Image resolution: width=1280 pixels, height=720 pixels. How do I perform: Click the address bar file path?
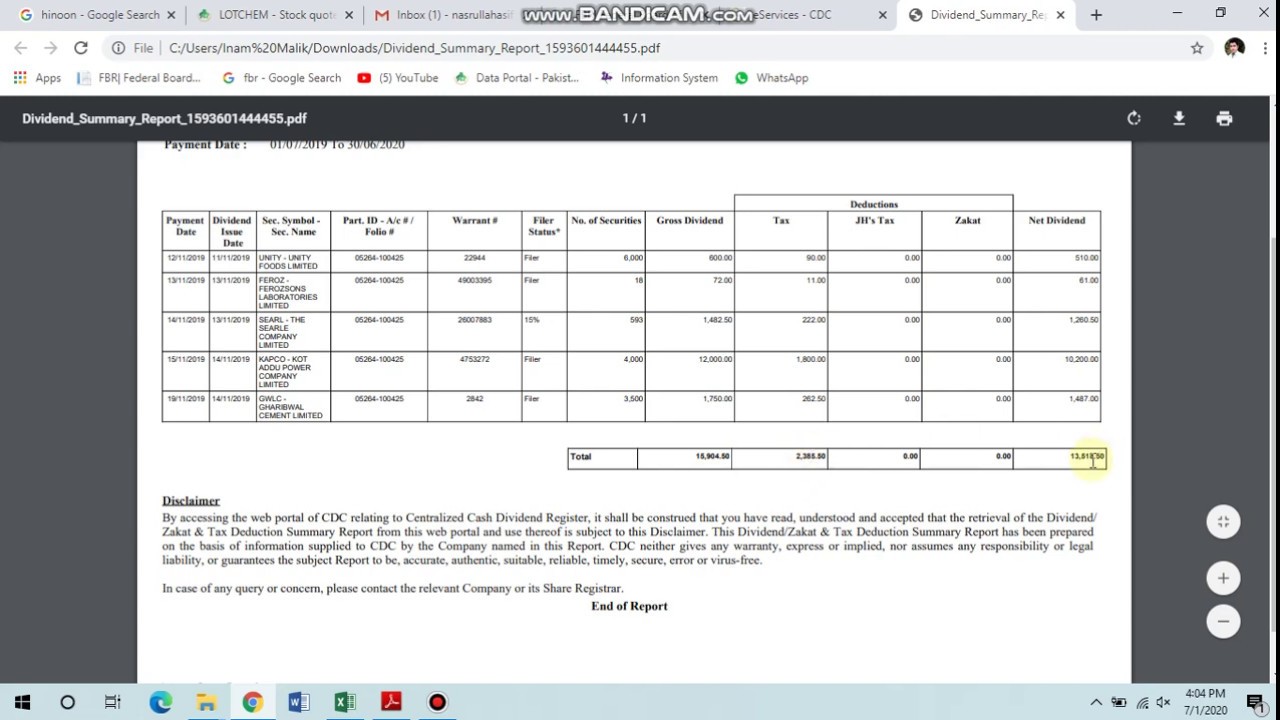pos(414,48)
